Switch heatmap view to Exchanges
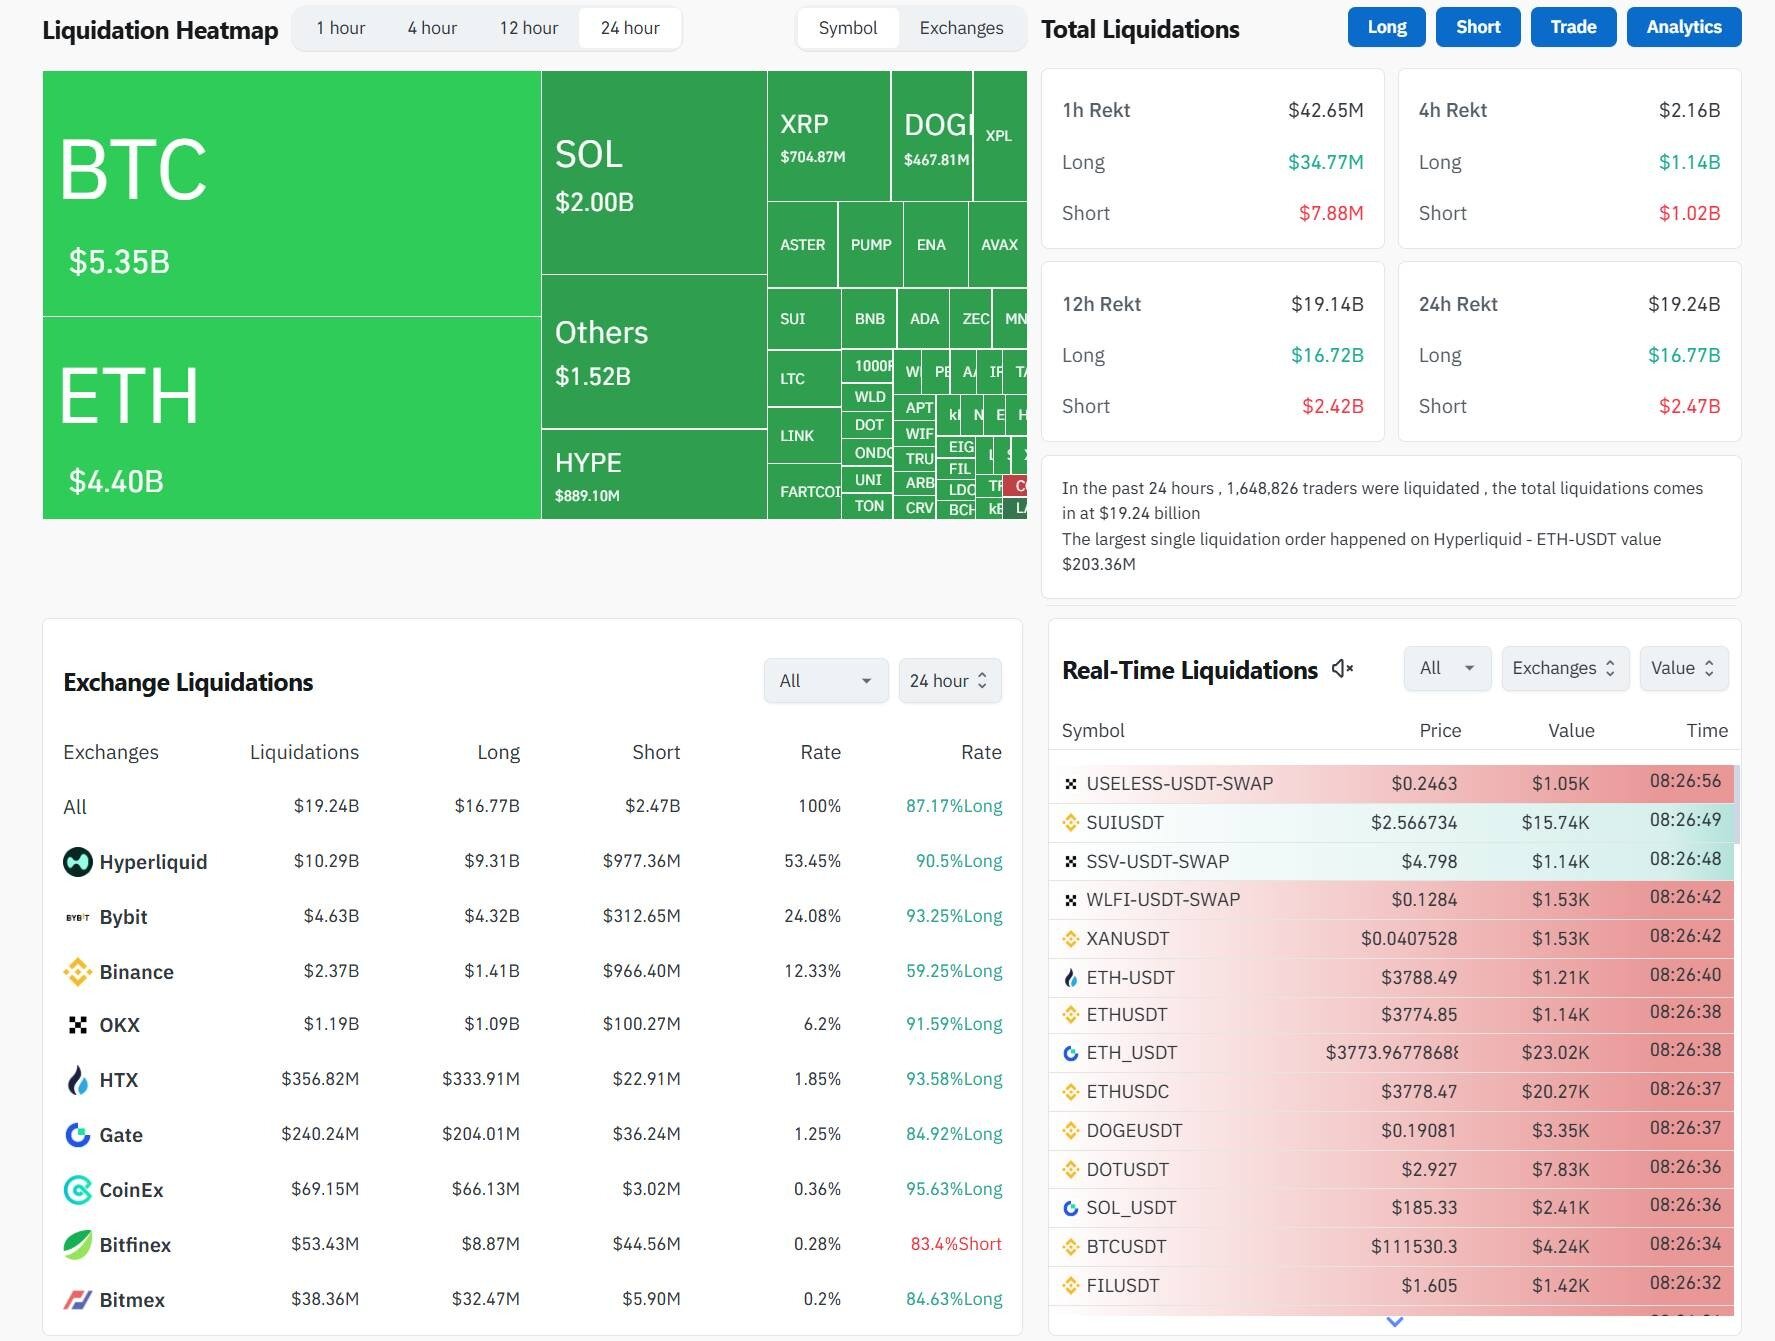This screenshot has width=1775, height=1341. pos(960,28)
